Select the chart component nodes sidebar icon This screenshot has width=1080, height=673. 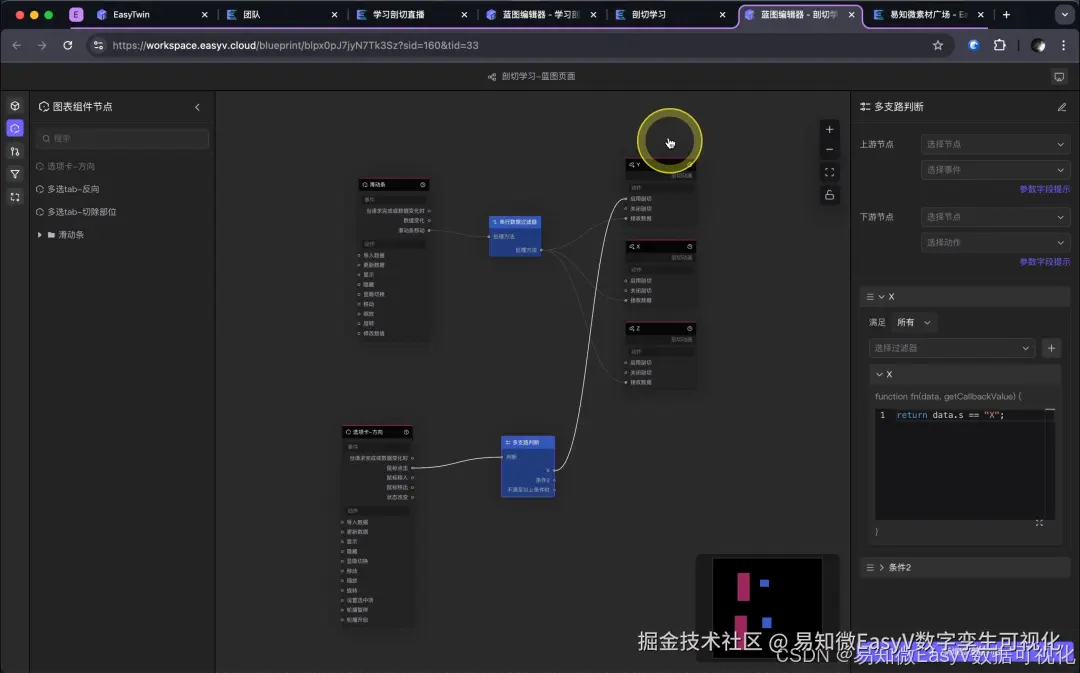14,129
